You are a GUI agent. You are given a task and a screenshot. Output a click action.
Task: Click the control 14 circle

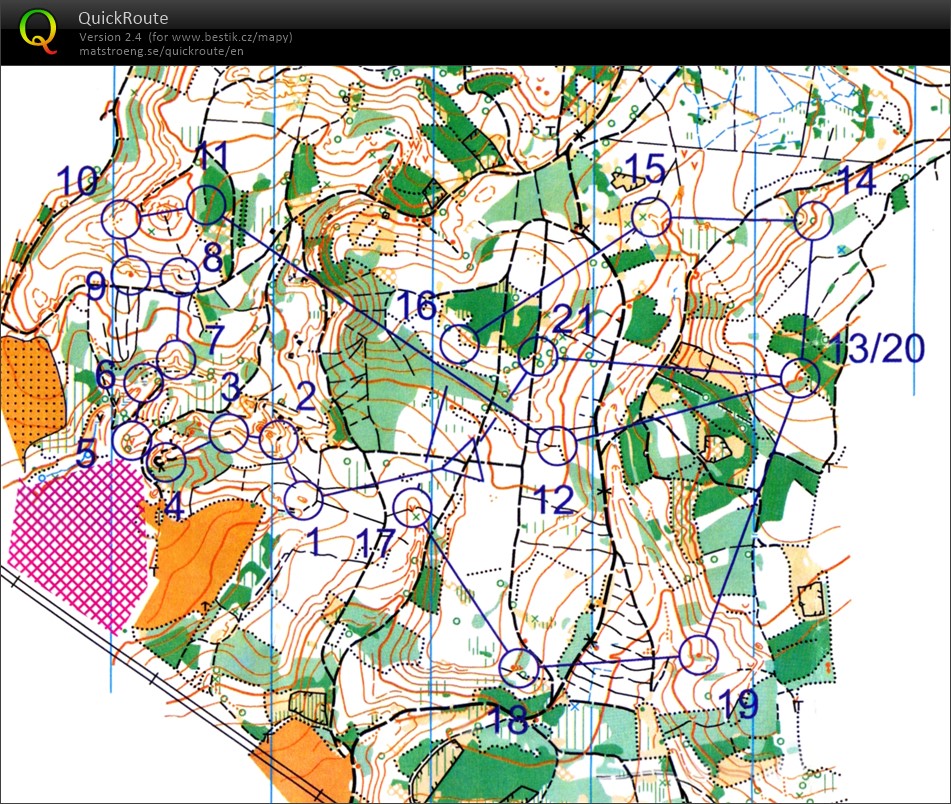(813, 221)
